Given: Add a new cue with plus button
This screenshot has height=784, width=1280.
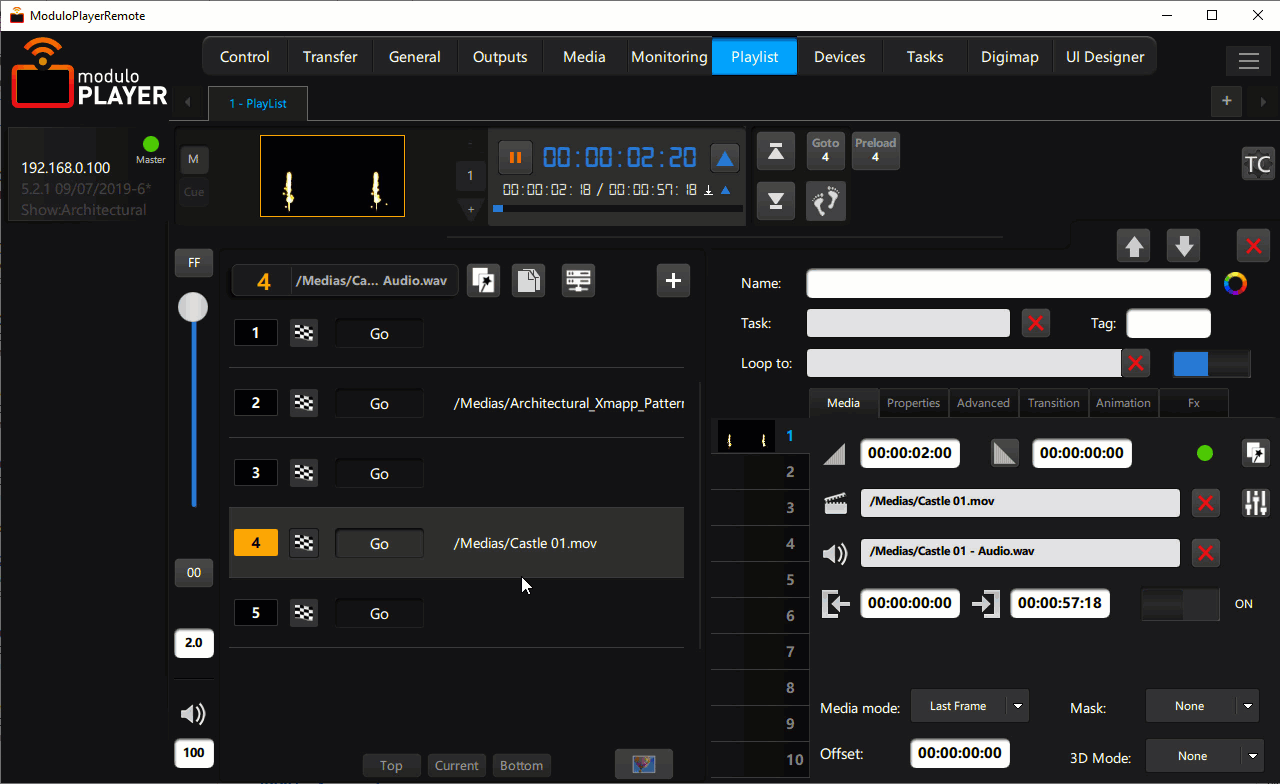Looking at the screenshot, I should (x=673, y=281).
